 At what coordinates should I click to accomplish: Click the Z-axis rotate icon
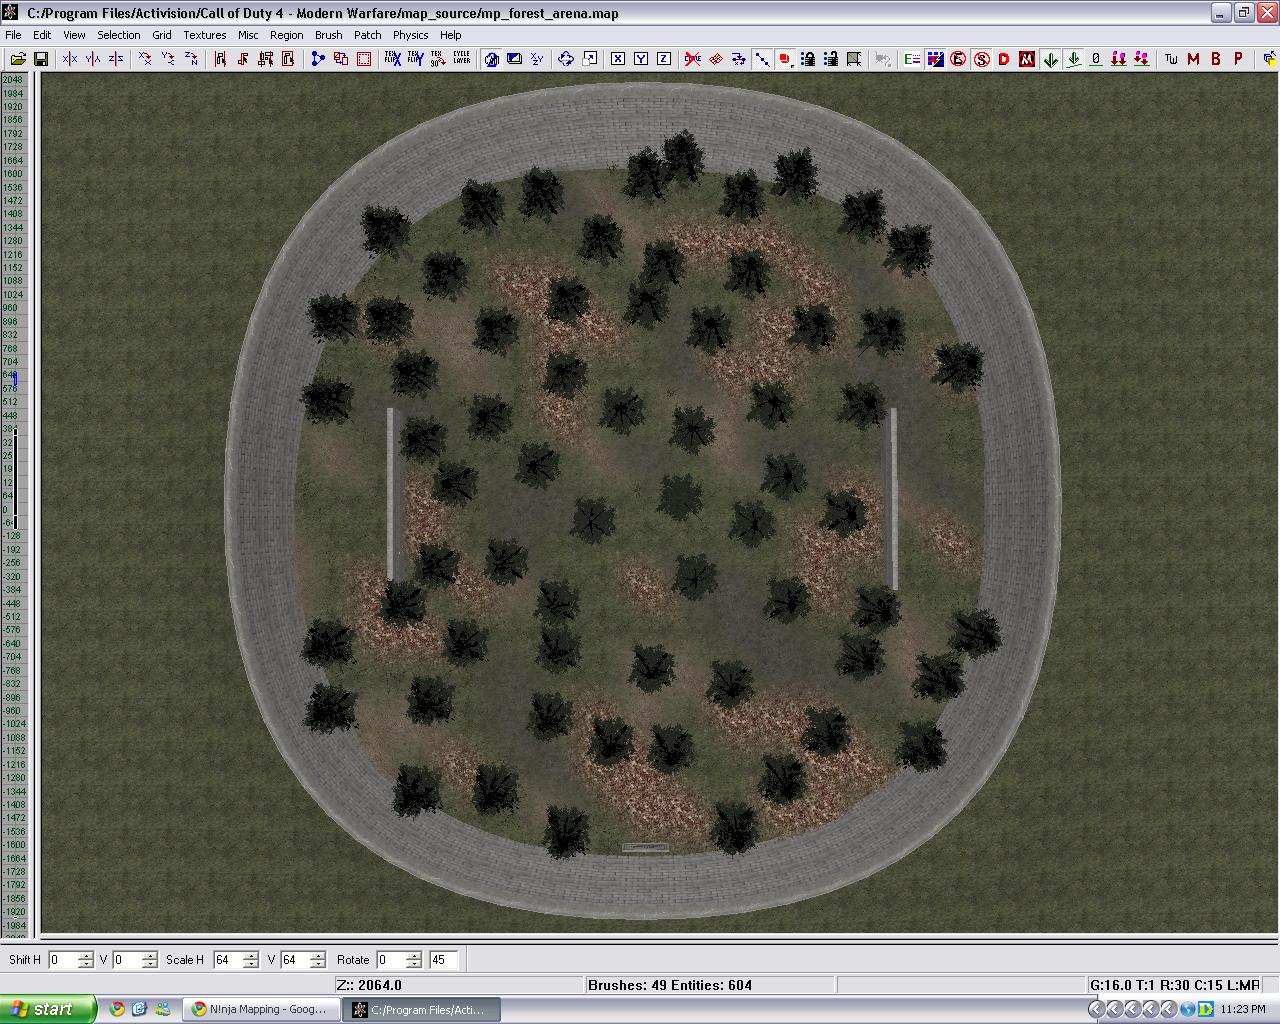tap(191, 59)
